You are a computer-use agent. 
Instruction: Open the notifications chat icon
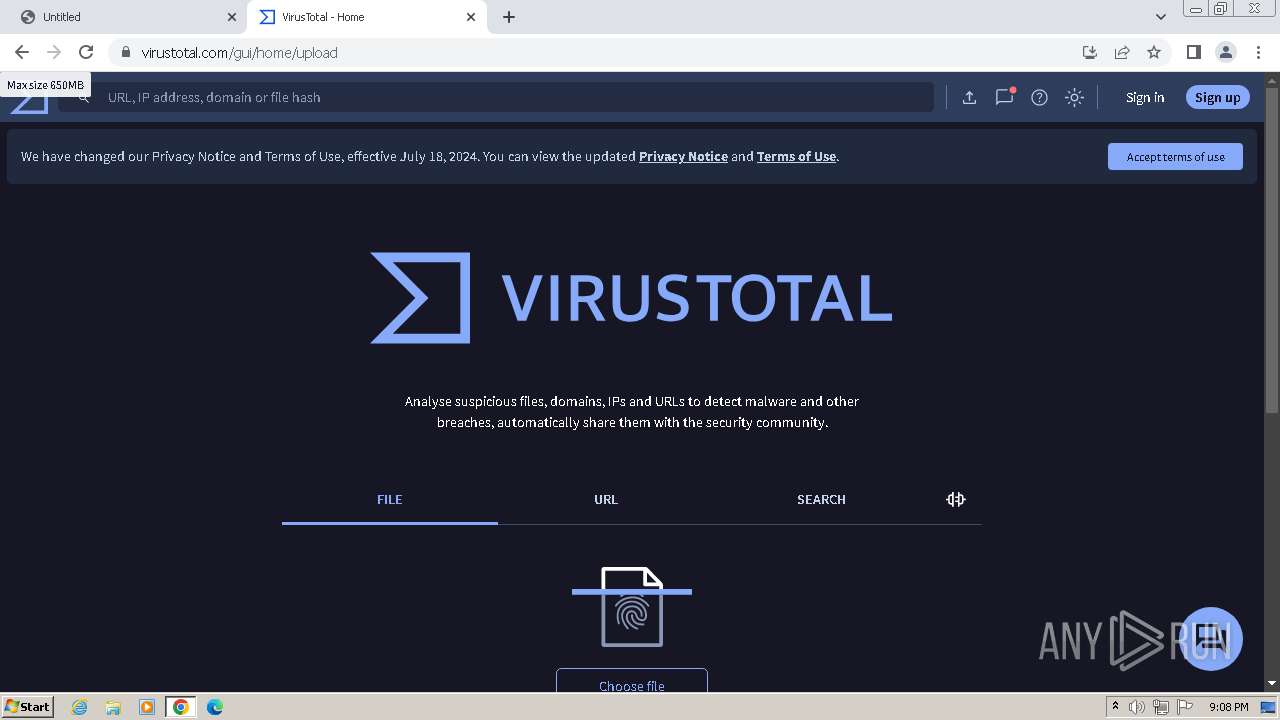tap(1004, 97)
